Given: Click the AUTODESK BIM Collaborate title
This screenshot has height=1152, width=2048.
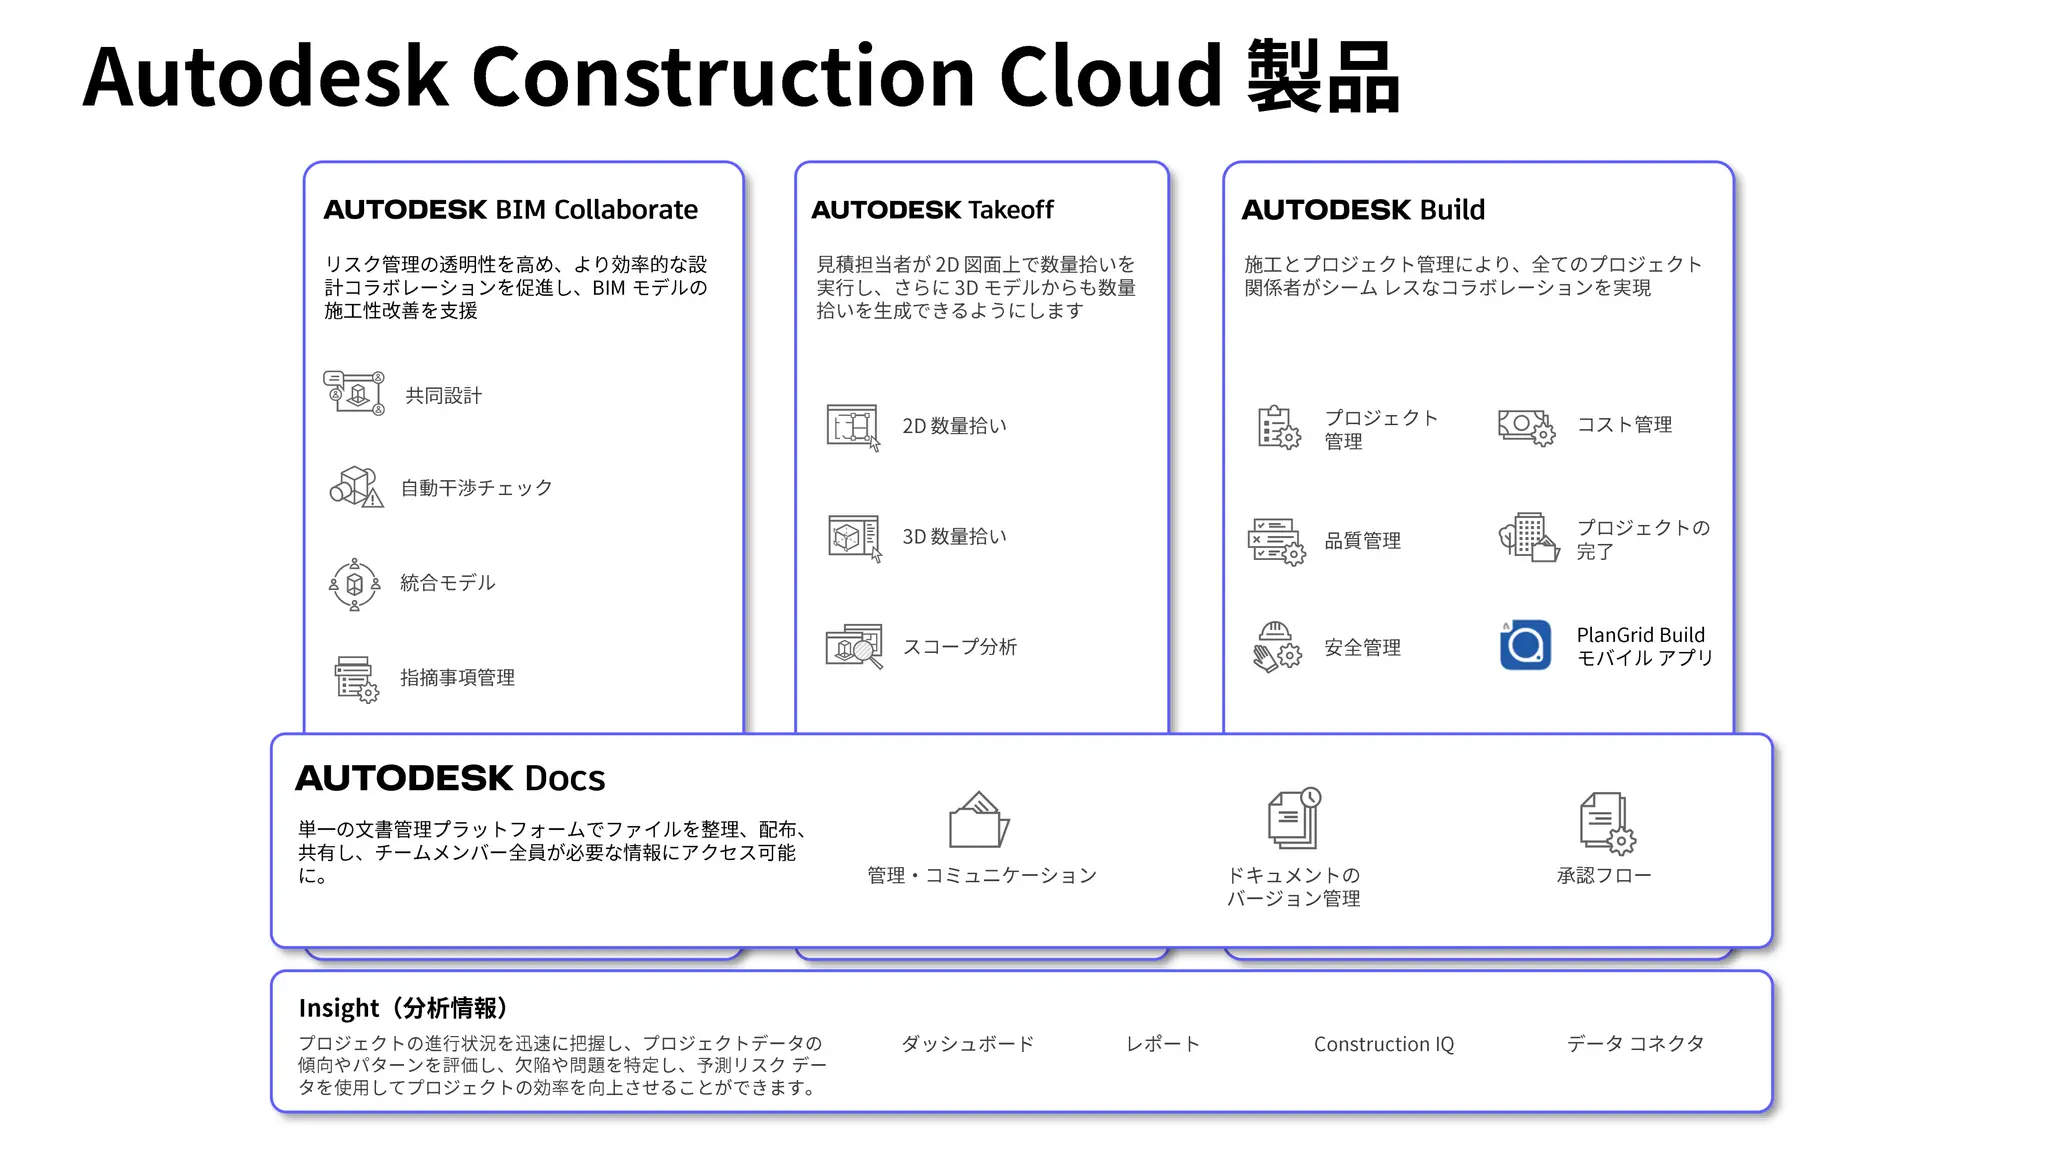Looking at the screenshot, I should [510, 210].
